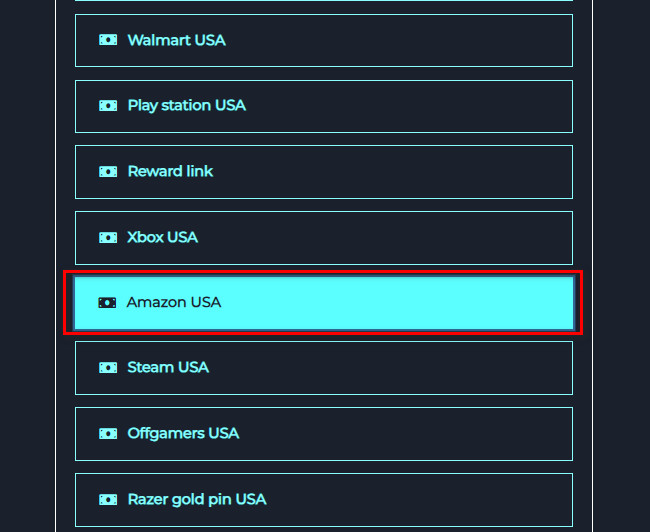Click the money icon beside Walmart USA
This screenshot has height=532, width=650.
point(108,40)
